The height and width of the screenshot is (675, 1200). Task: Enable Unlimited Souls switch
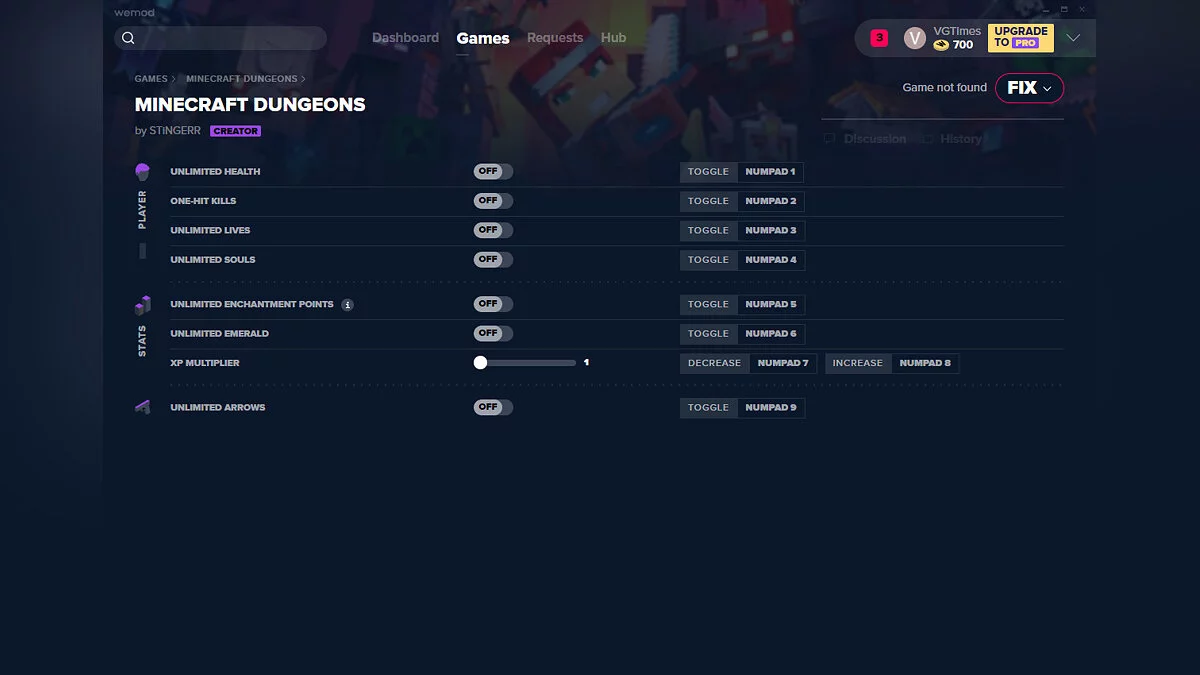pyautogui.click(x=493, y=259)
